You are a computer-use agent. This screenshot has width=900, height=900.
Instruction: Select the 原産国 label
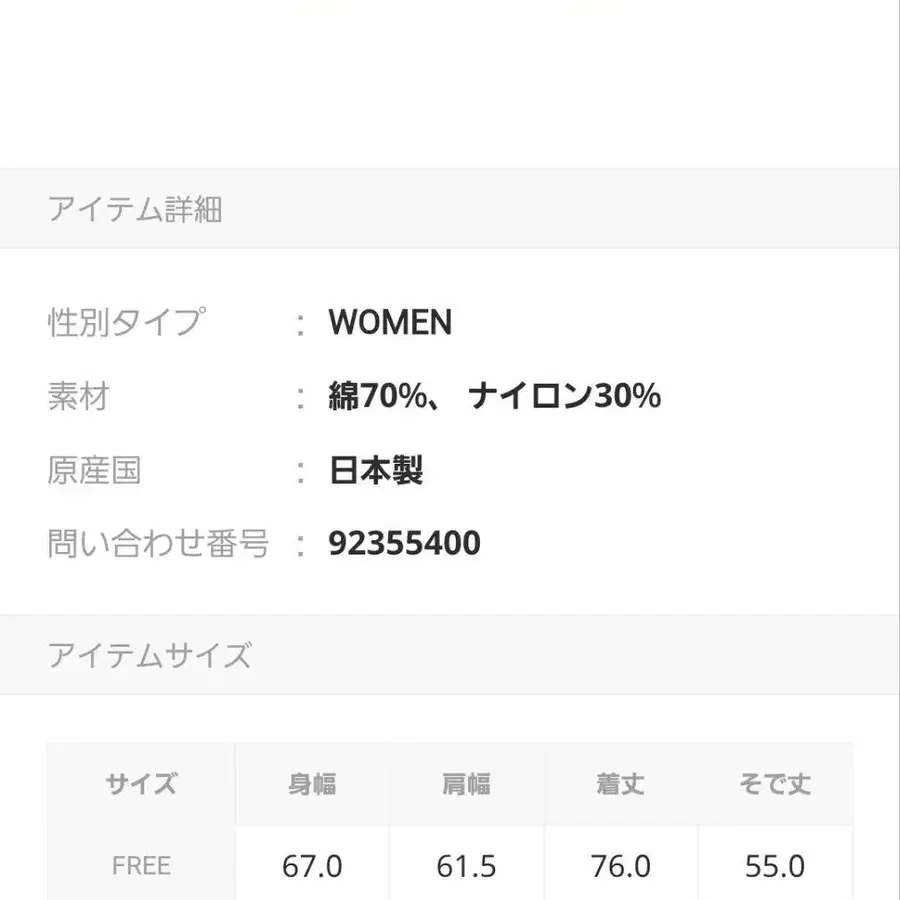point(94,470)
